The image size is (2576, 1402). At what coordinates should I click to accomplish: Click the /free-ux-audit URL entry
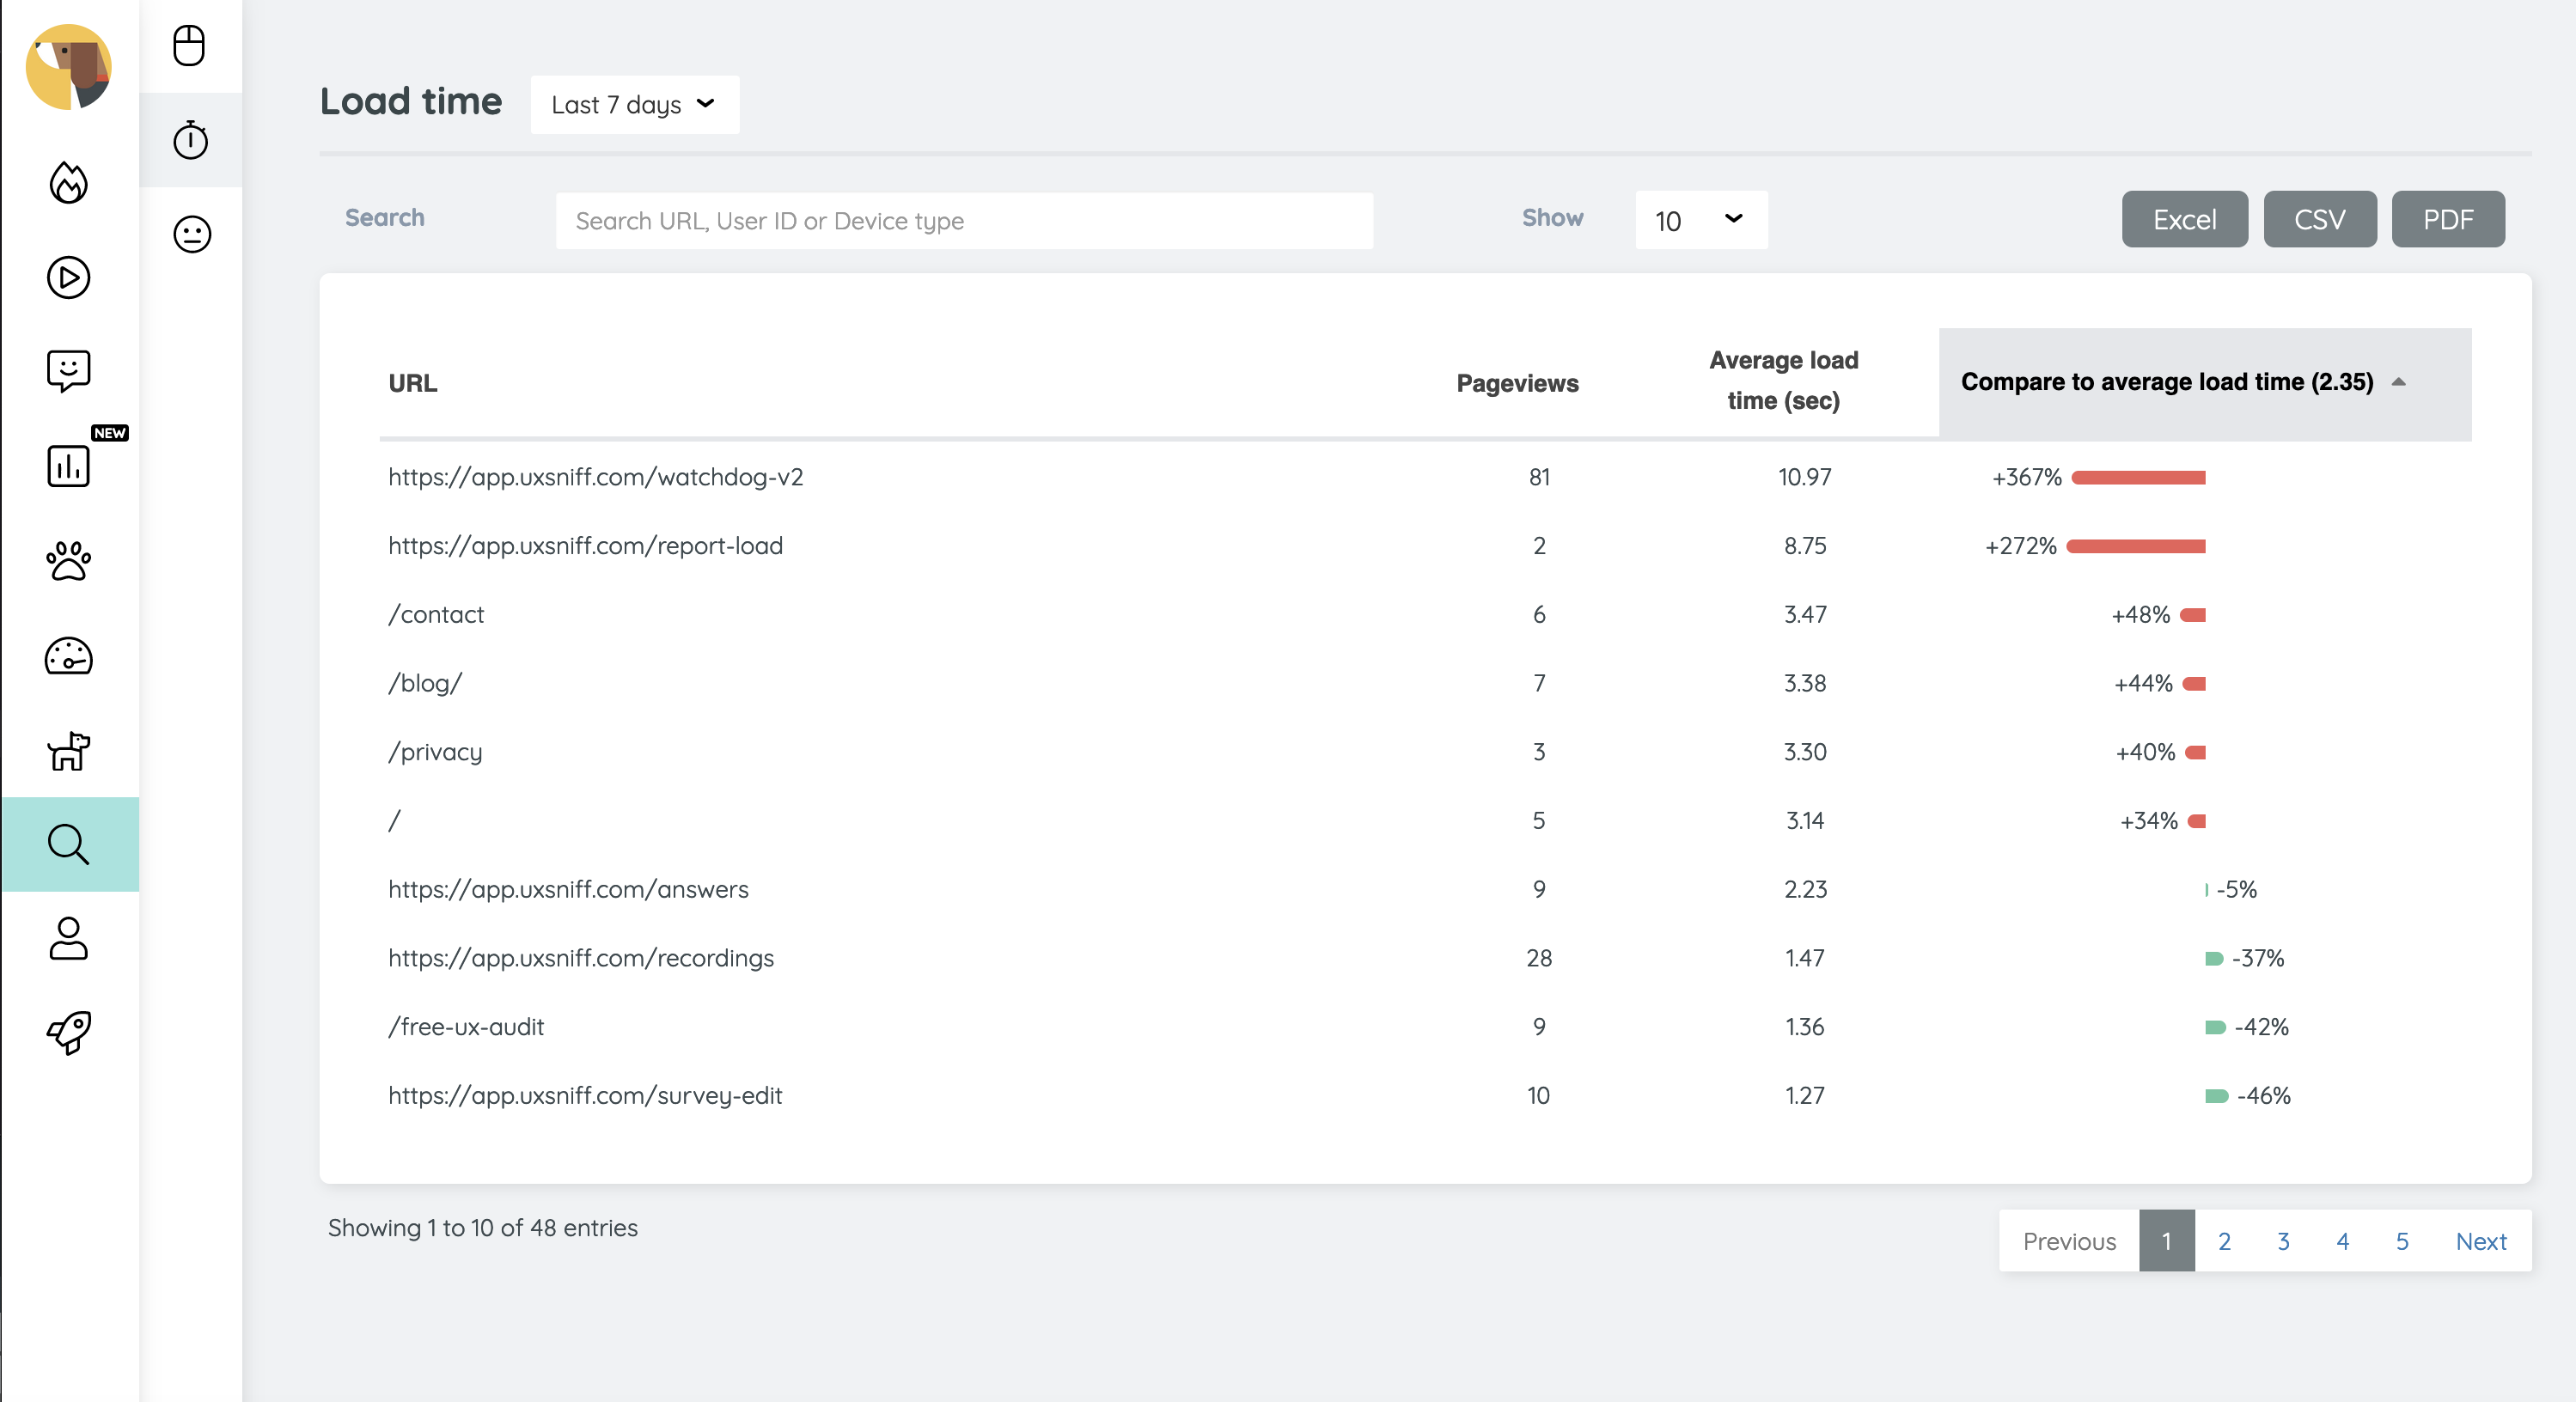(466, 1027)
